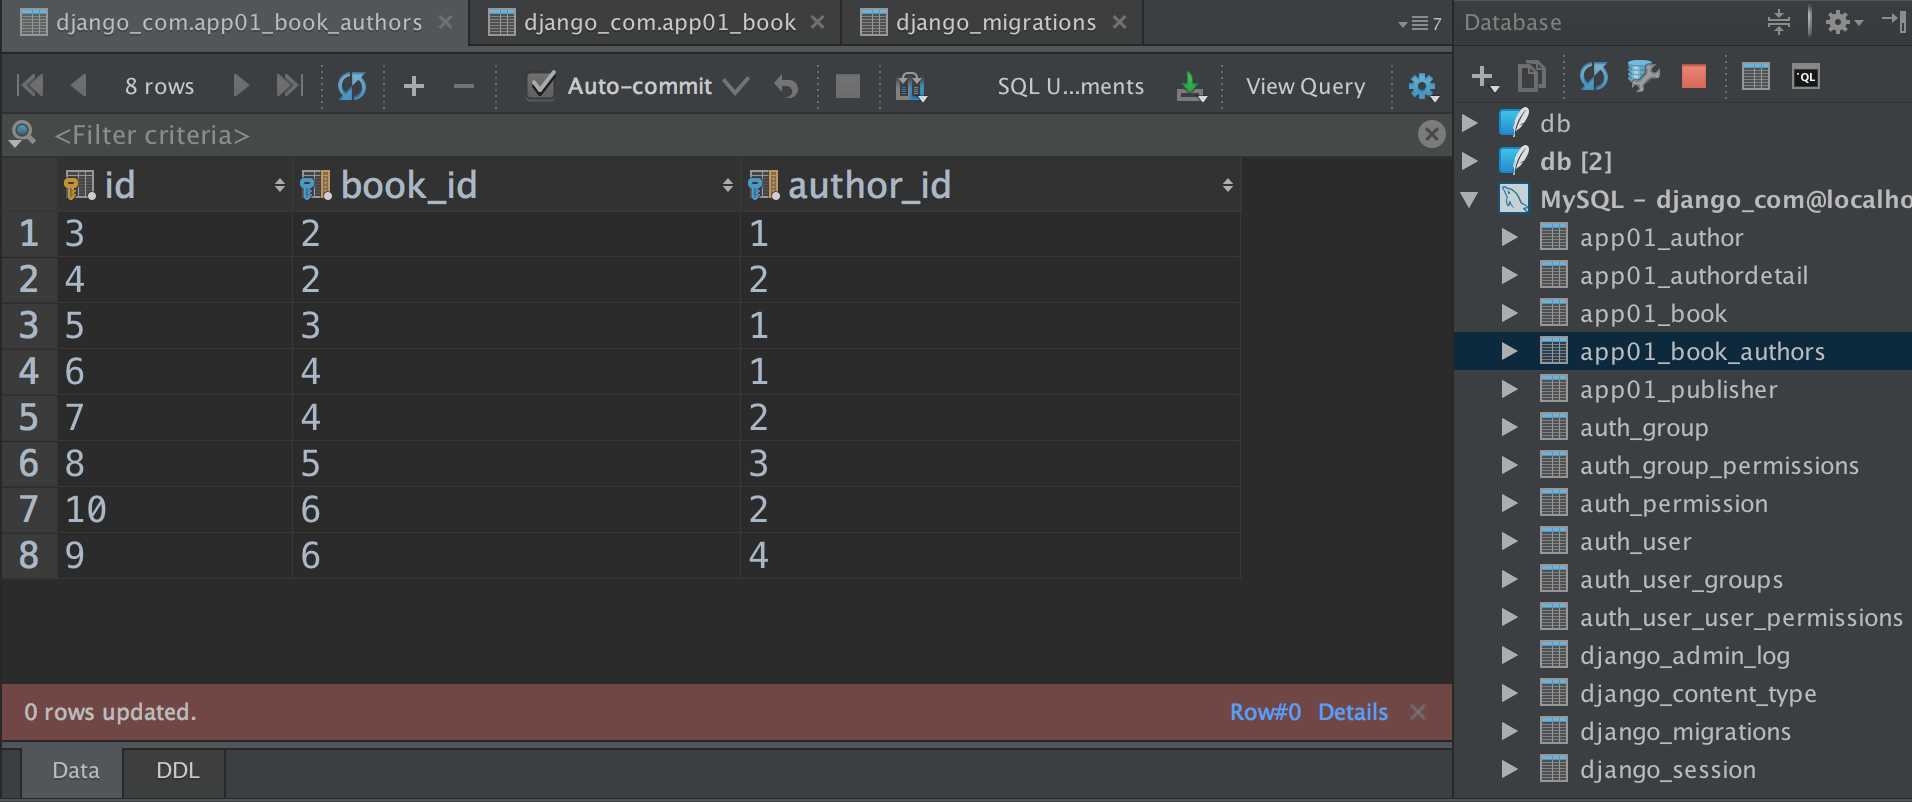Duplicate data source in Database panel
Image resolution: width=1912 pixels, height=802 pixels.
pyautogui.click(x=1532, y=76)
